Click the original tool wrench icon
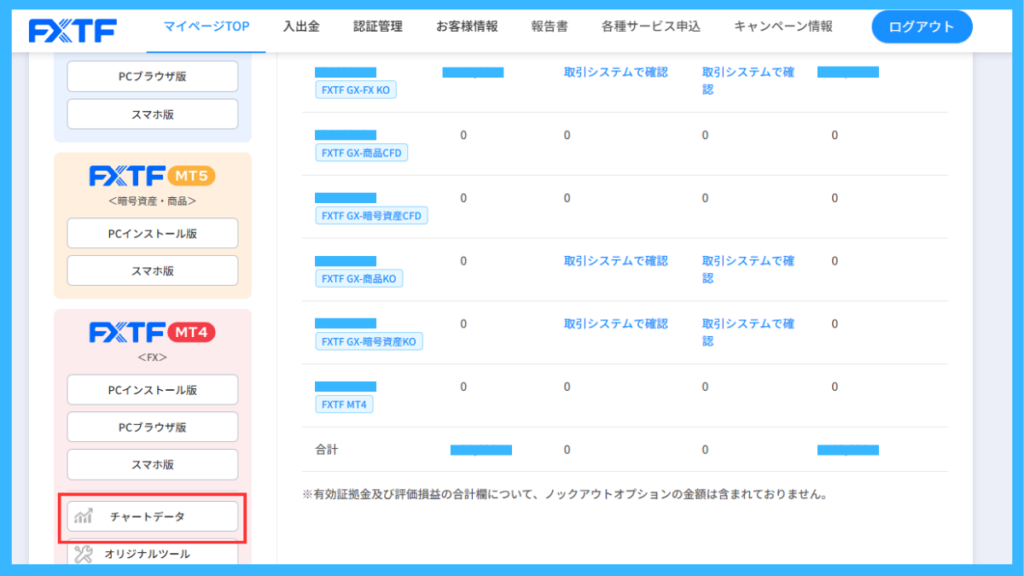This screenshot has width=1024, height=576. pos(84,554)
